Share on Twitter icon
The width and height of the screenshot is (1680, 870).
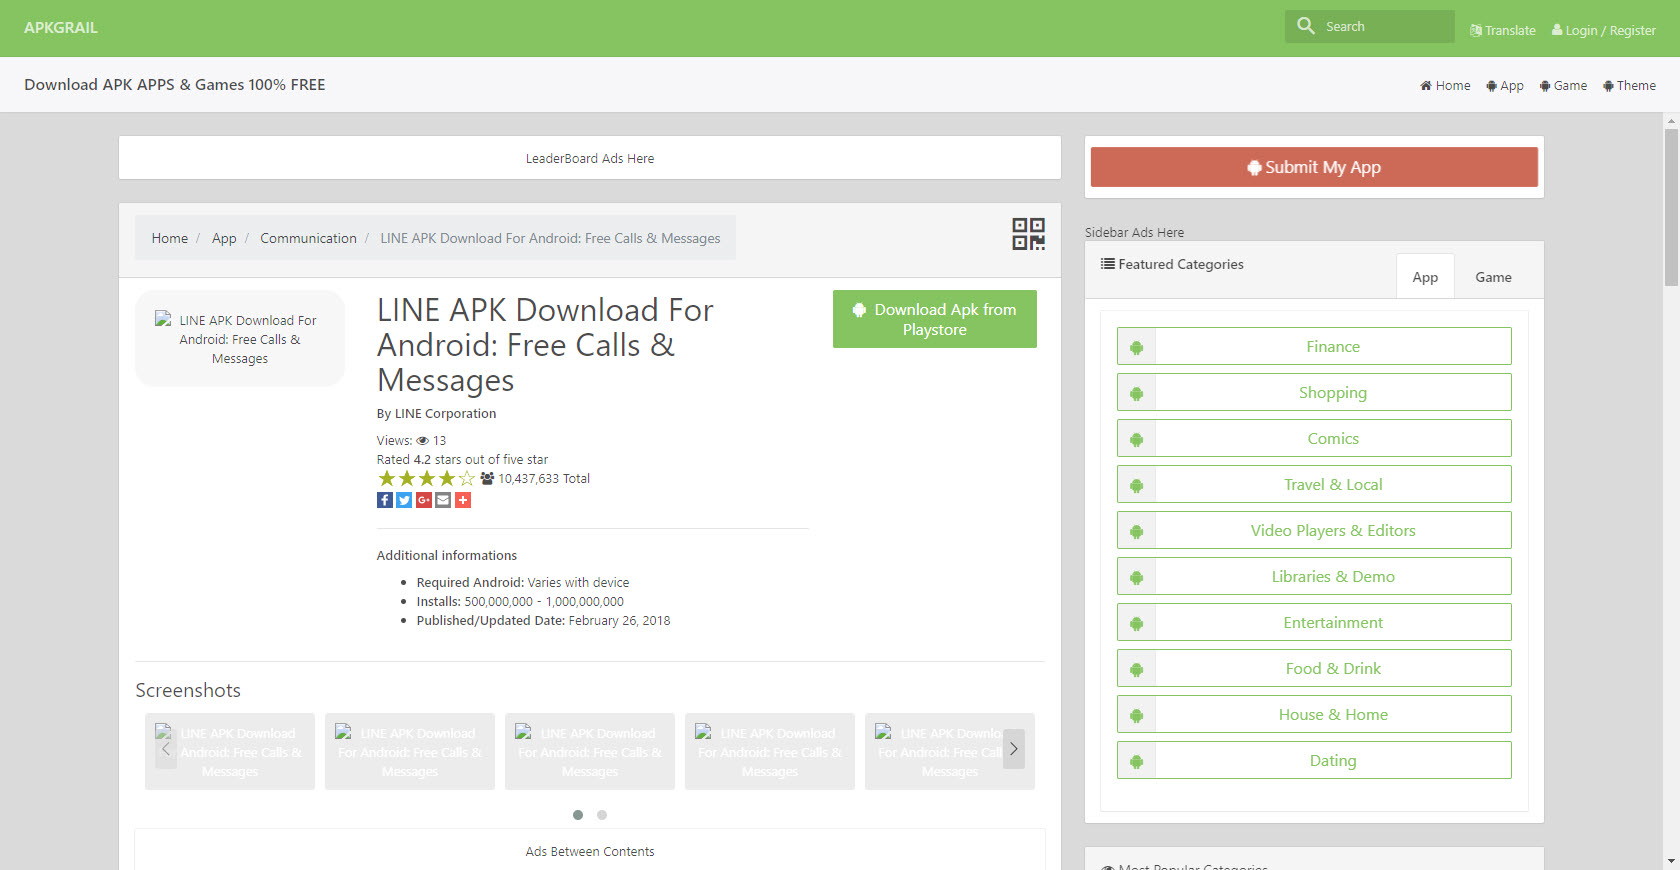click(x=404, y=500)
